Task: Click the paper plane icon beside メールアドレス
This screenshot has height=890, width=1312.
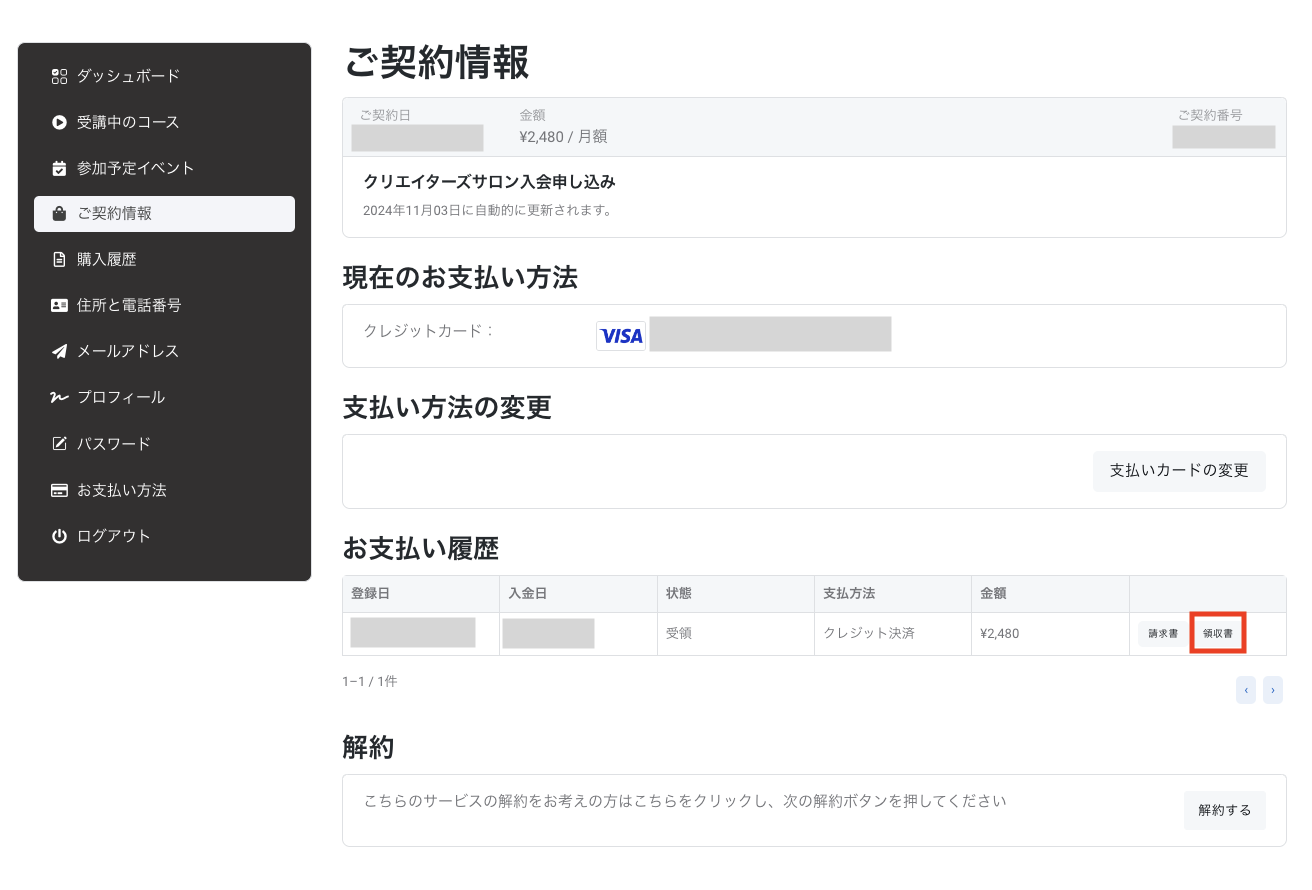Action: [x=59, y=352]
